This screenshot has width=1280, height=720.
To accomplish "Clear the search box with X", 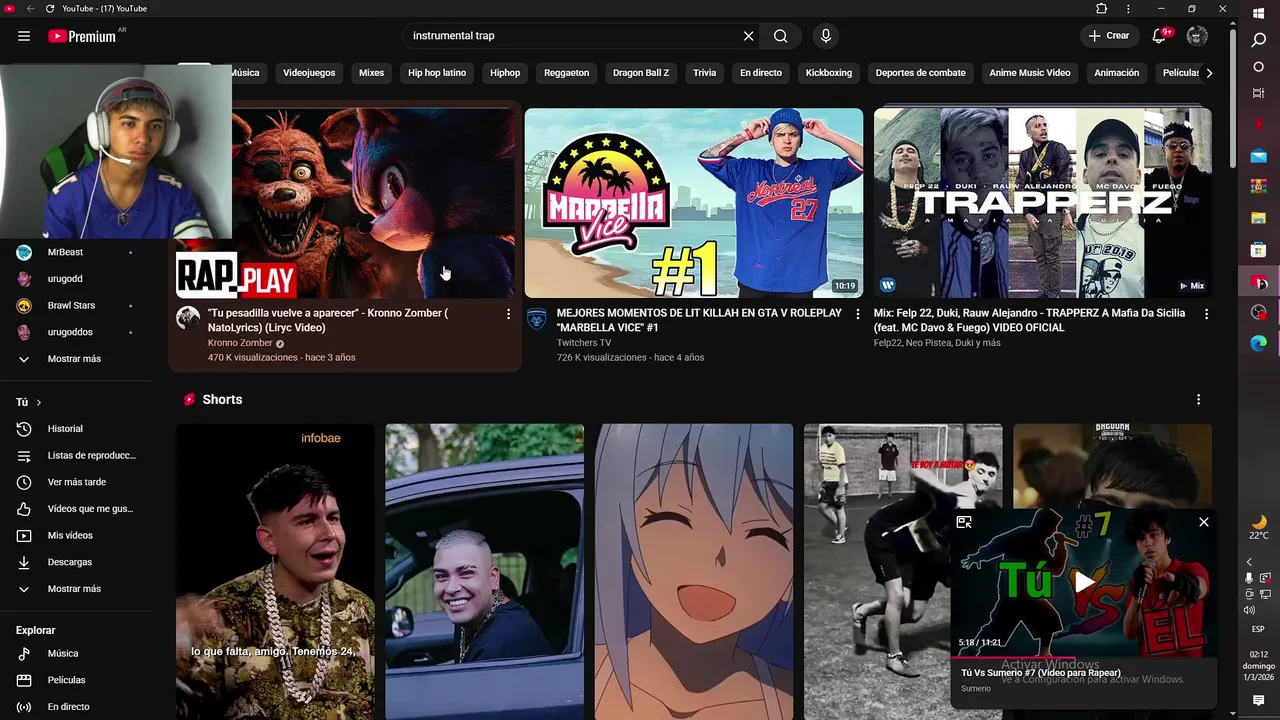I will [748, 36].
